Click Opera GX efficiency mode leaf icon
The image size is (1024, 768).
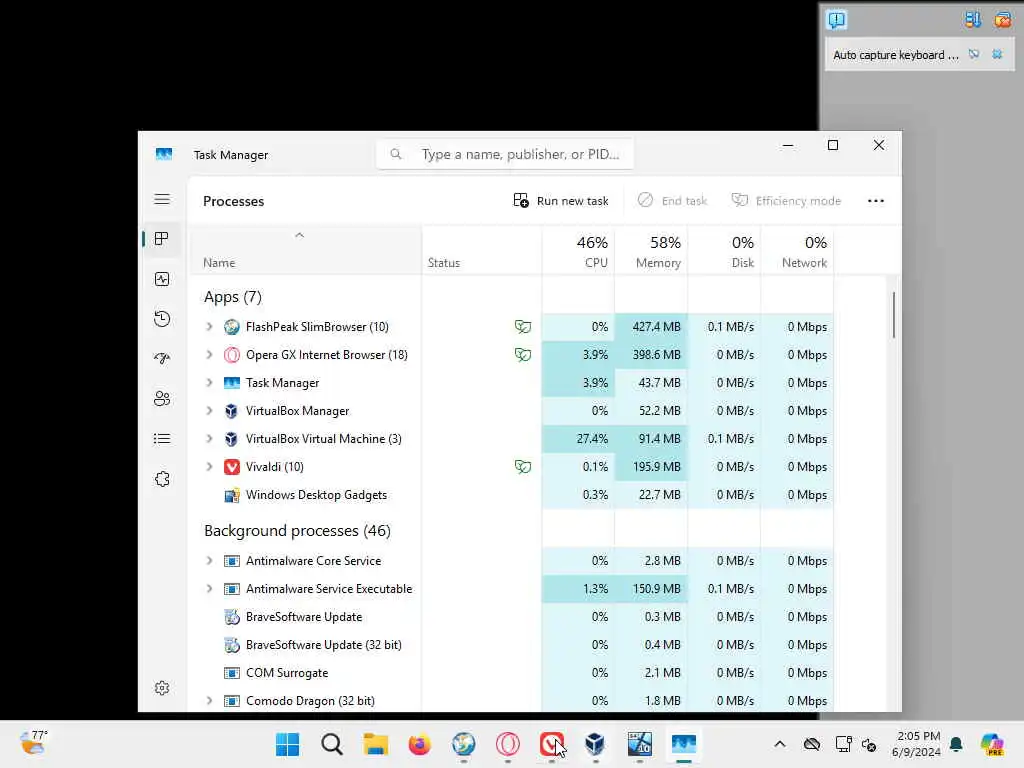[522, 355]
